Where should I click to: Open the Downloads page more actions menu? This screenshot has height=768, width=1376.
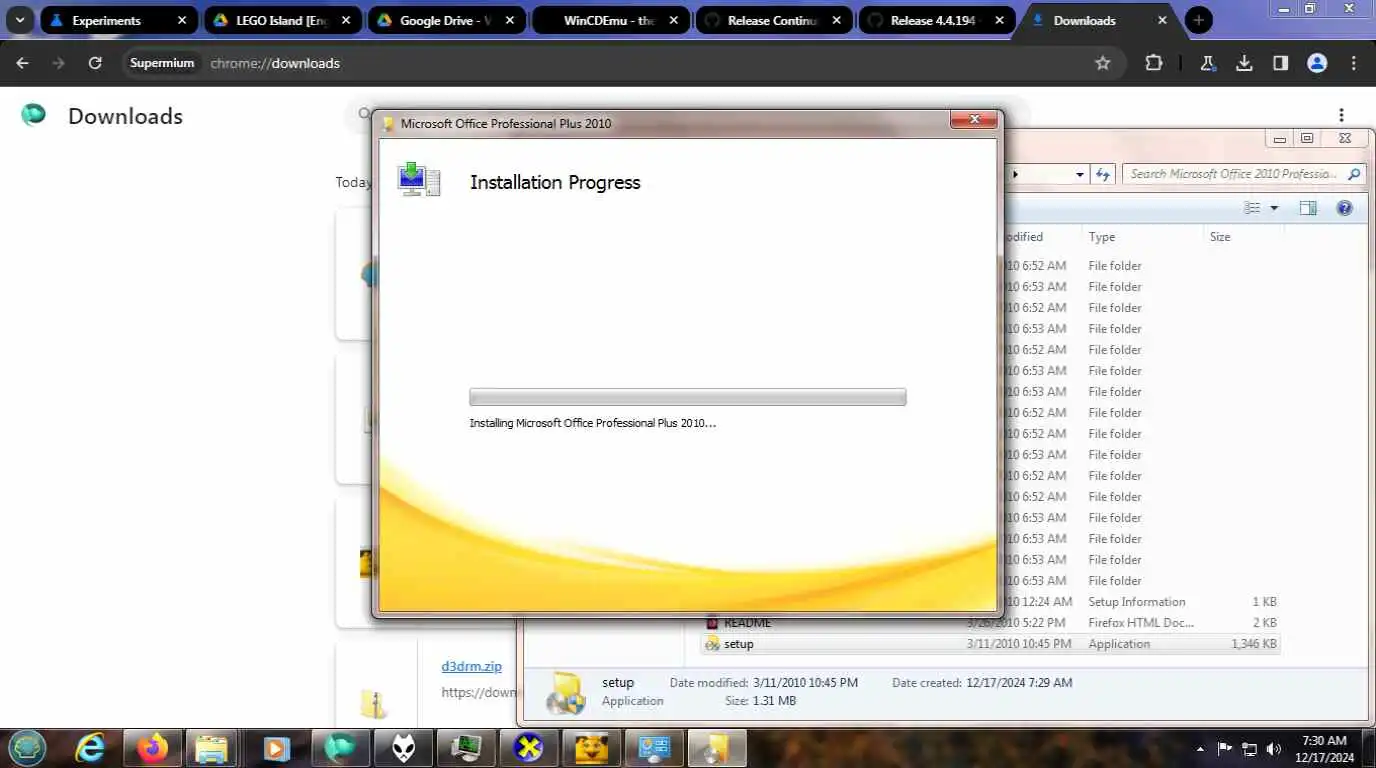[x=1341, y=115]
